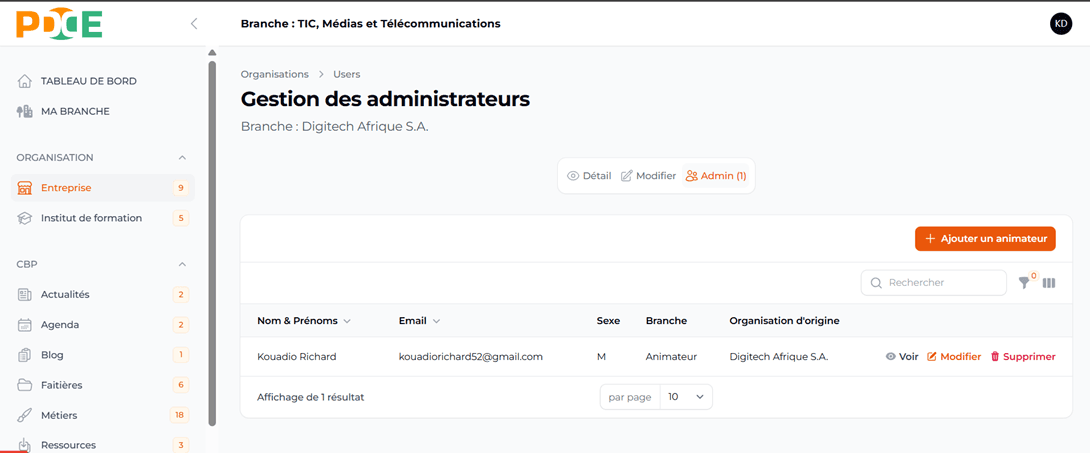
Task: Click the eye icon beside the Détail tab
Action: pos(574,176)
